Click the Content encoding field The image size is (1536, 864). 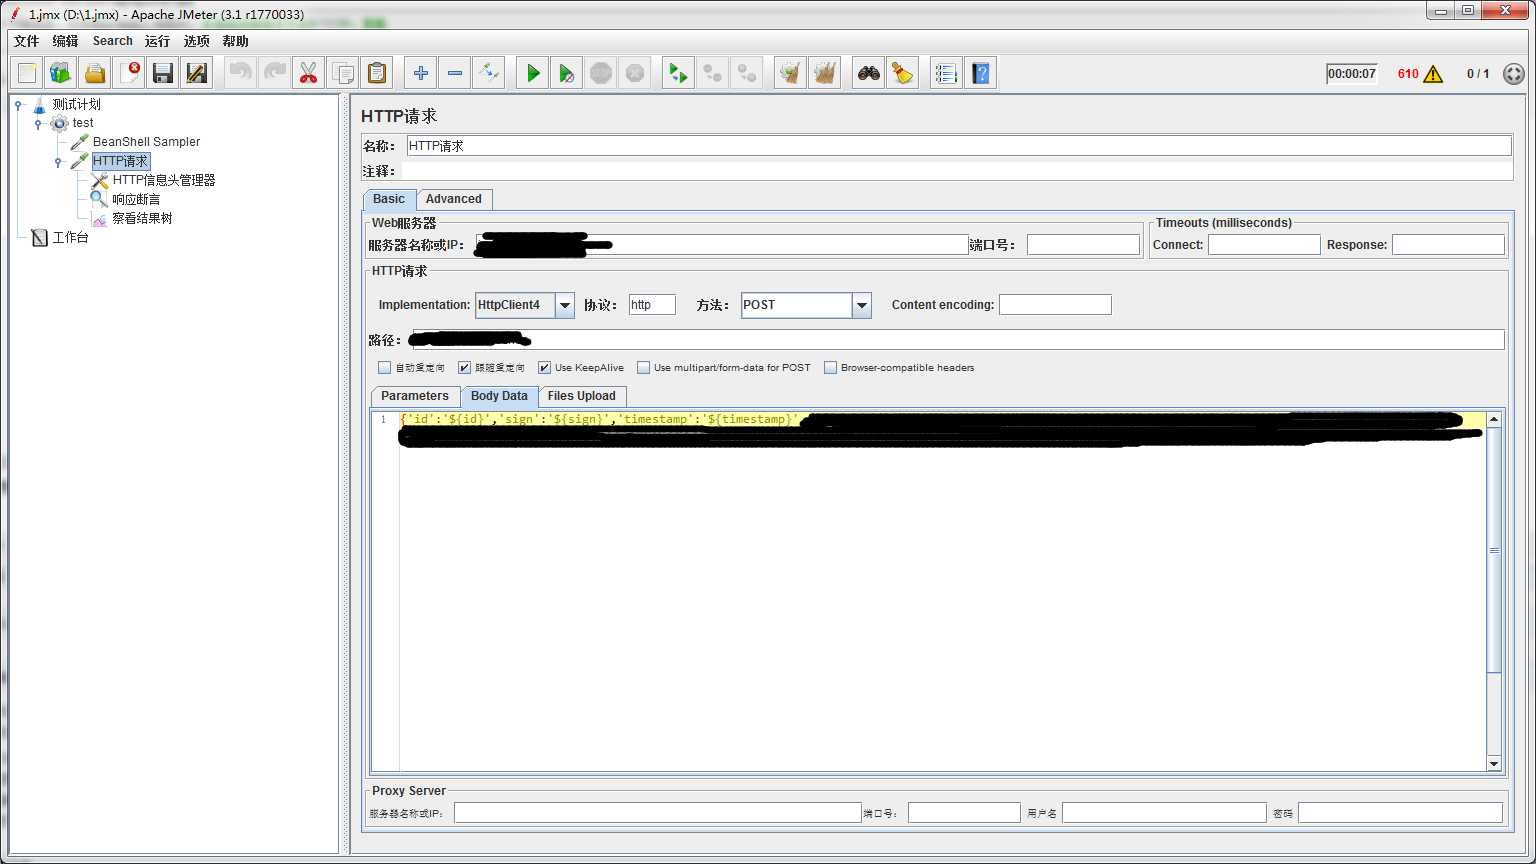pos(1055,305)
